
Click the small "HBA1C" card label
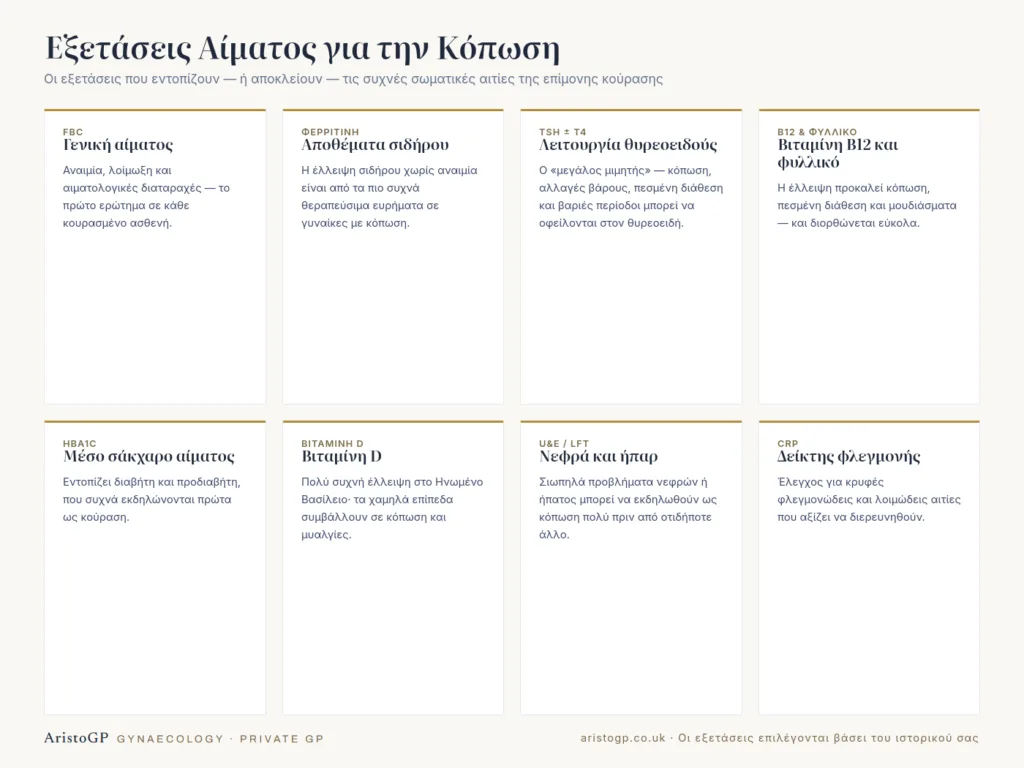point(79,443)
